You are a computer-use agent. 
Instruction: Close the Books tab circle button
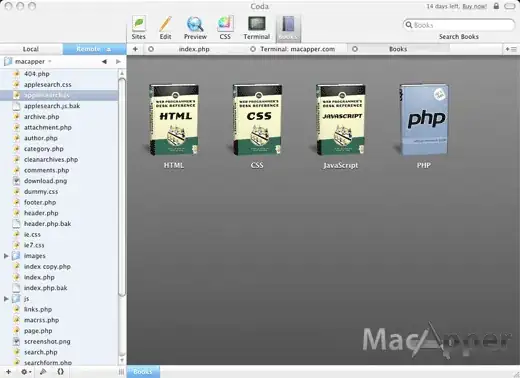click(355, 49)
